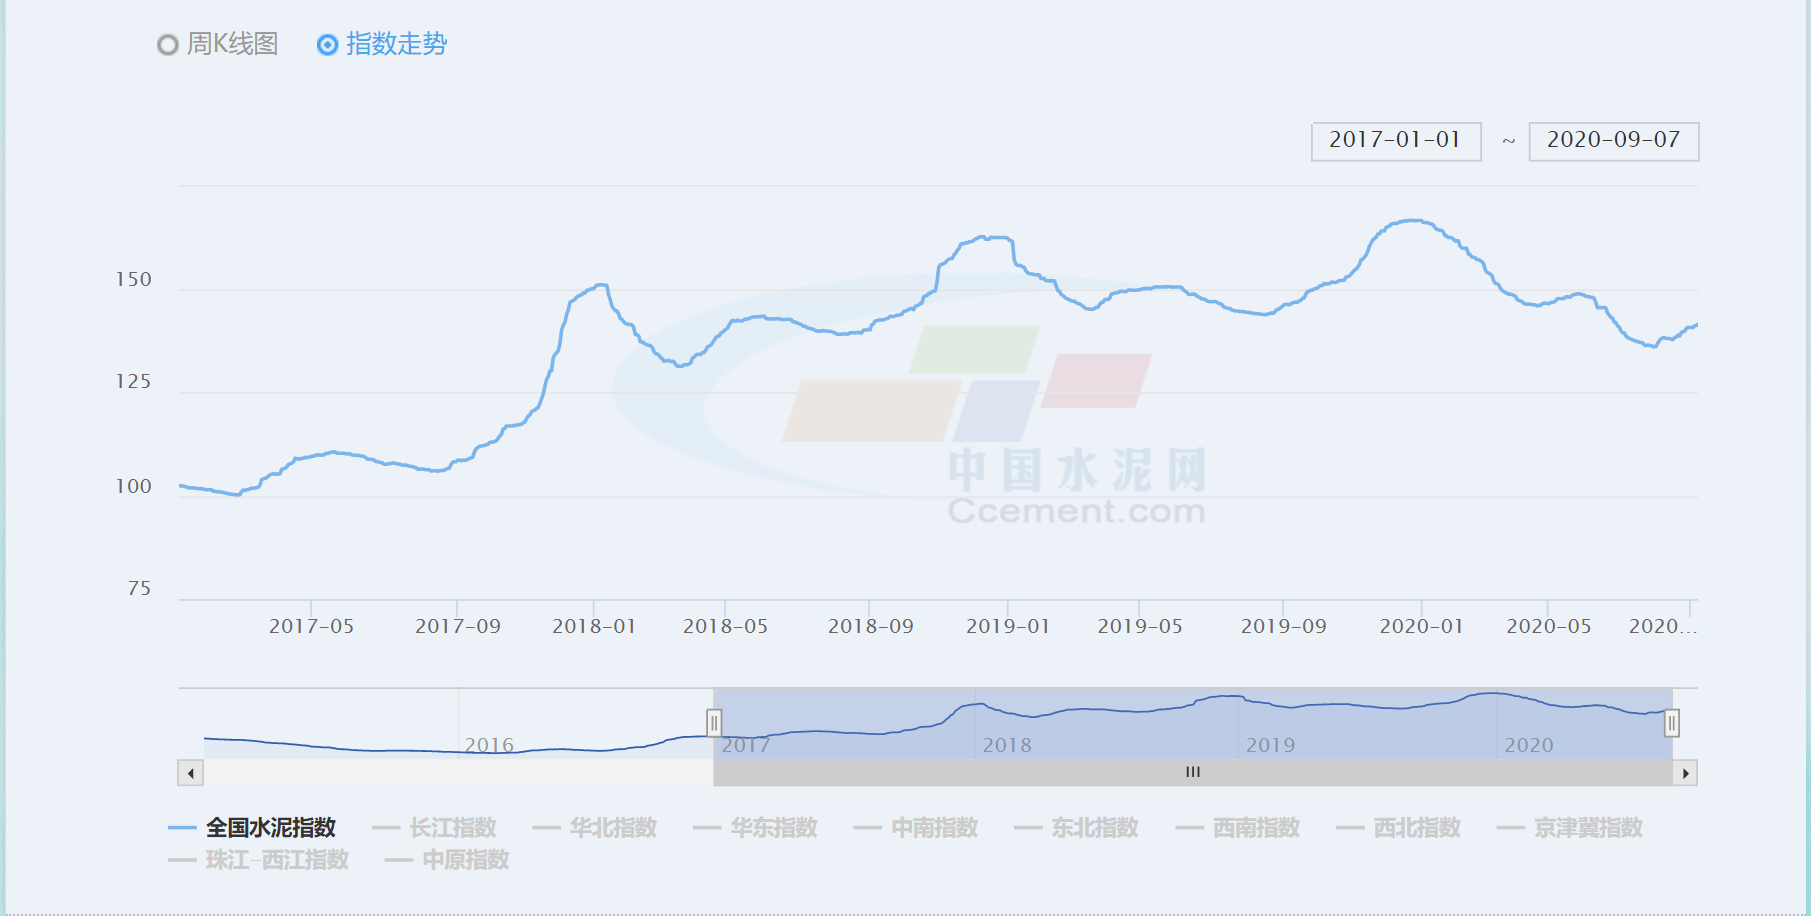Show the 西南指数 series

(x=1255, y=828)
